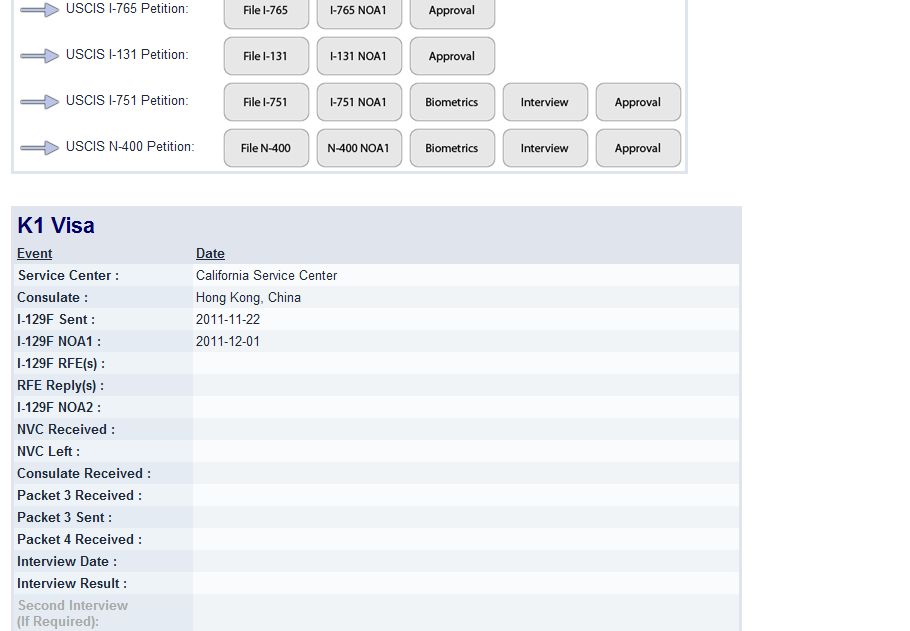Click the USCIS N-400 Petition label
Image resolution: width=910 pixels, height=631 pixels.
[130, 146]
